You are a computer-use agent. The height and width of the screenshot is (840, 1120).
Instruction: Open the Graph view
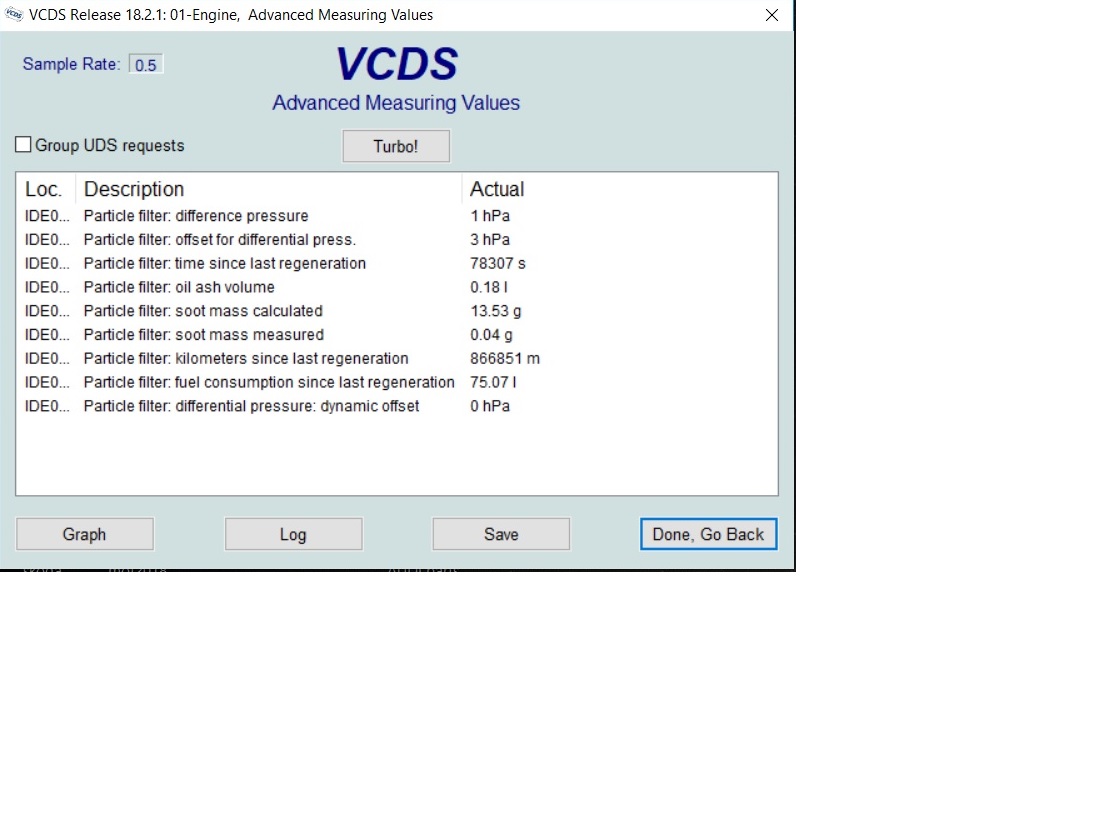point(84,534)
